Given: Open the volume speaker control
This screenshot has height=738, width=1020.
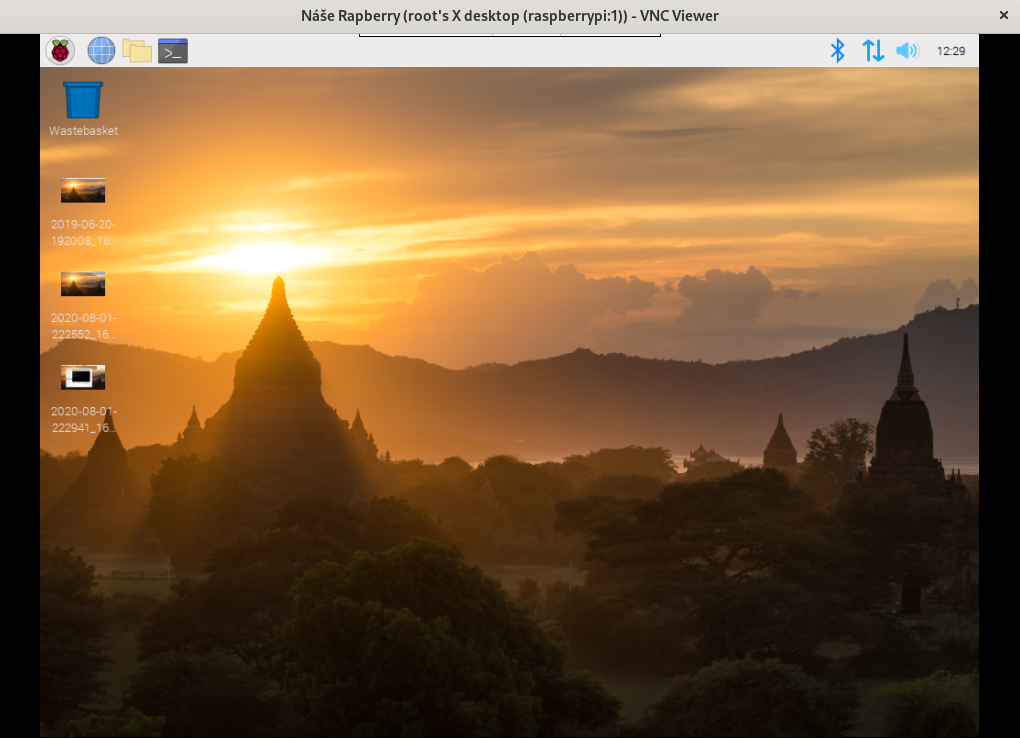Looking at the screenshot, I should tap(907, 51).
